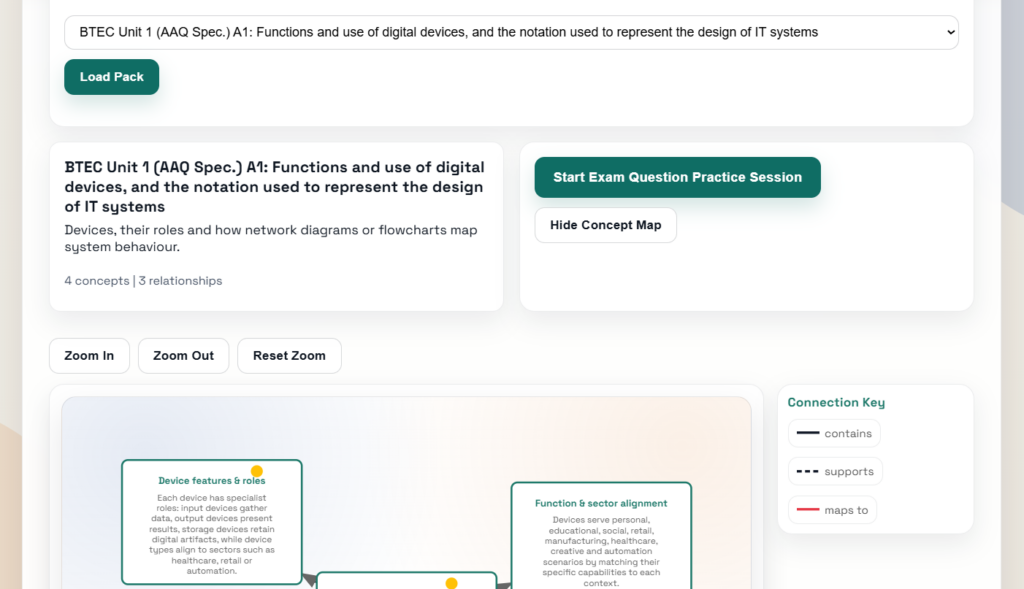The image size is (1024, 589).
Task: Click the 'maps to' connection key entry
Action: coord(833,510)
